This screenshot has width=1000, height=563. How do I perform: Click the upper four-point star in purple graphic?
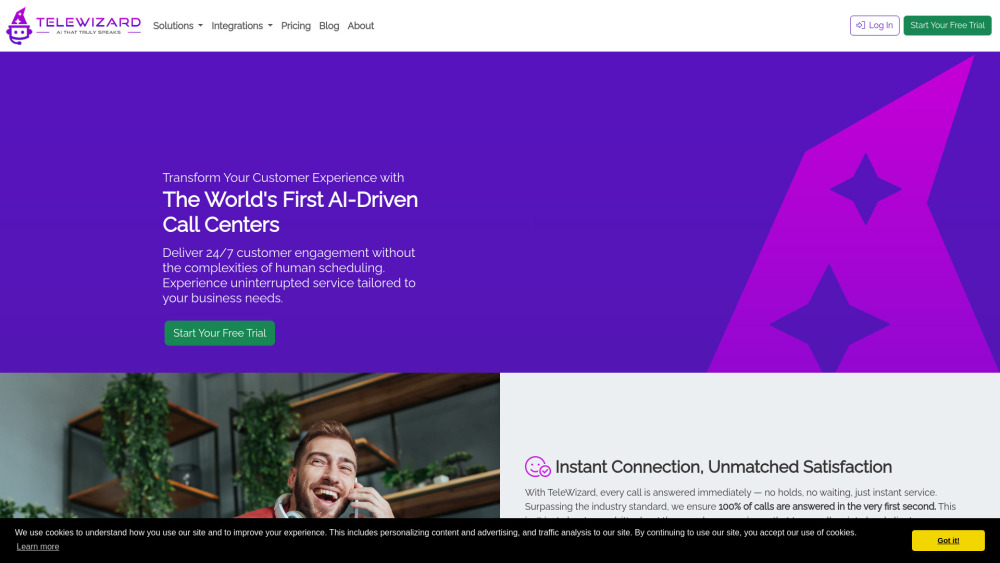(x=866, y=188)
